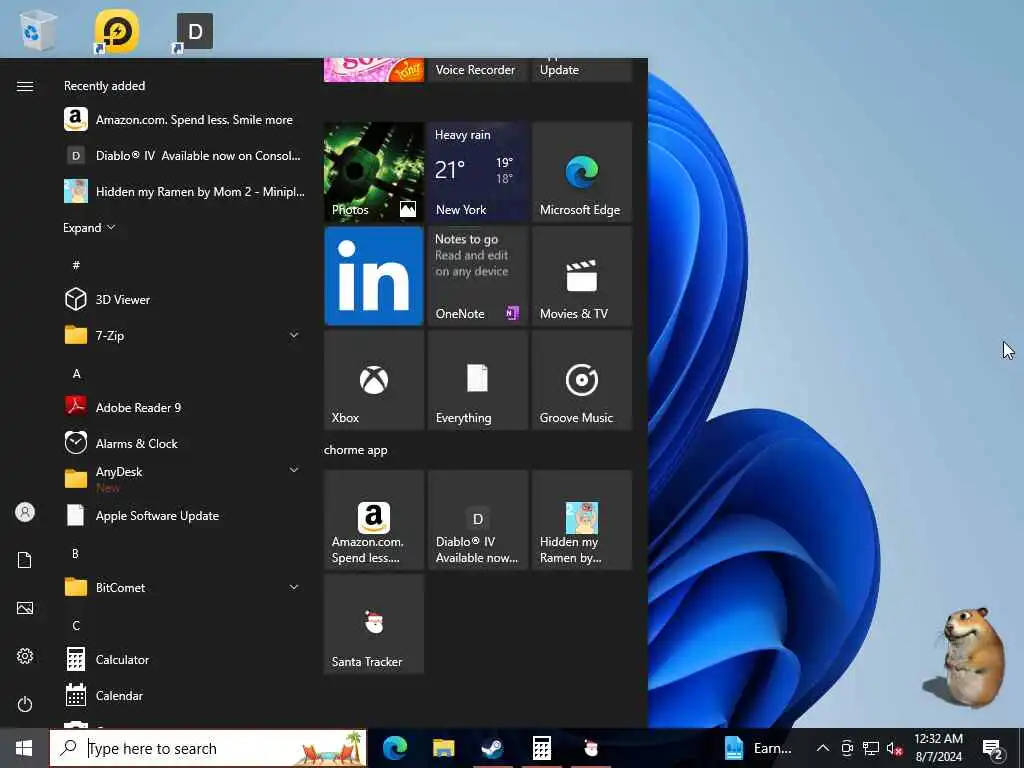Launch Adobe Reader 9

[185, 408]
